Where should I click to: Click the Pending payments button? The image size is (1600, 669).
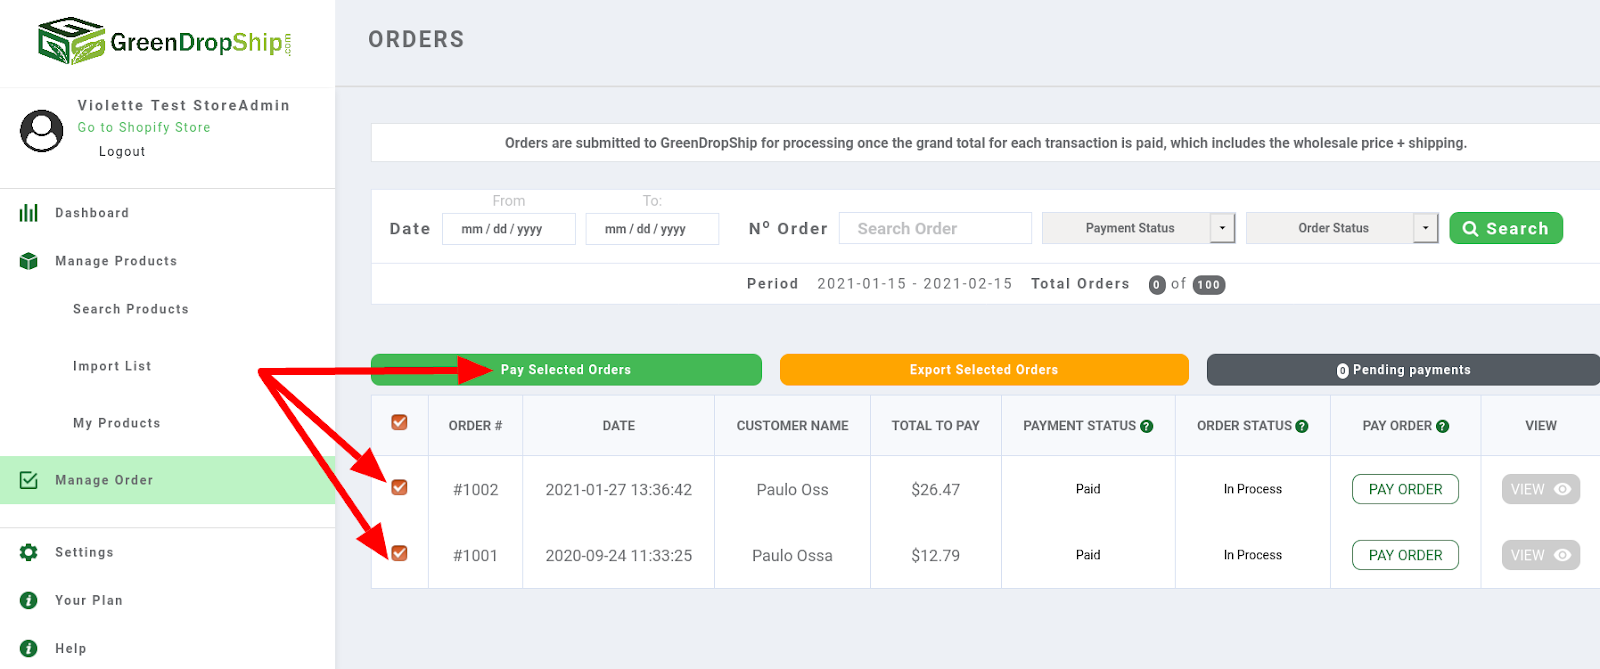[x=1403, y=369]
